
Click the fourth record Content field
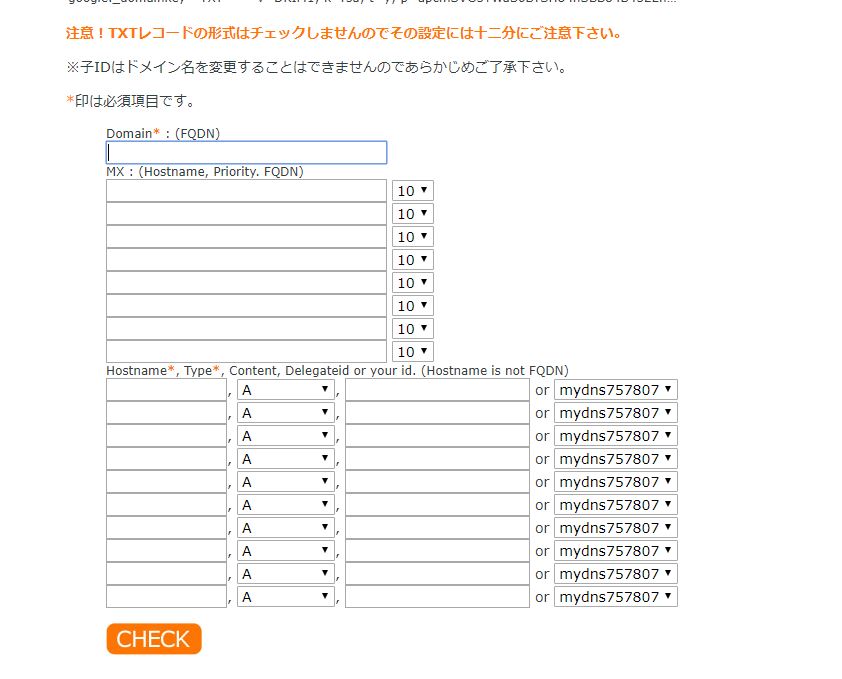coord(437,459)
